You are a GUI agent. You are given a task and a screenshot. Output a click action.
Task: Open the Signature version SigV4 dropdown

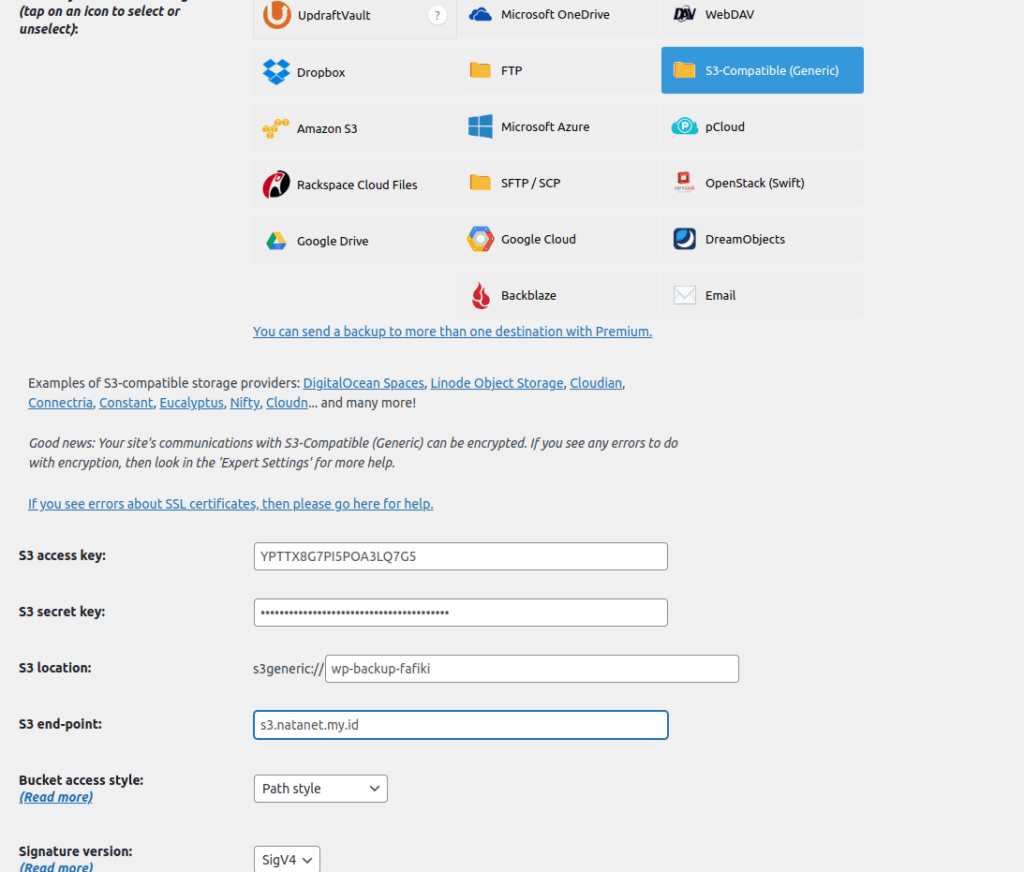click(x=287, y=860)
